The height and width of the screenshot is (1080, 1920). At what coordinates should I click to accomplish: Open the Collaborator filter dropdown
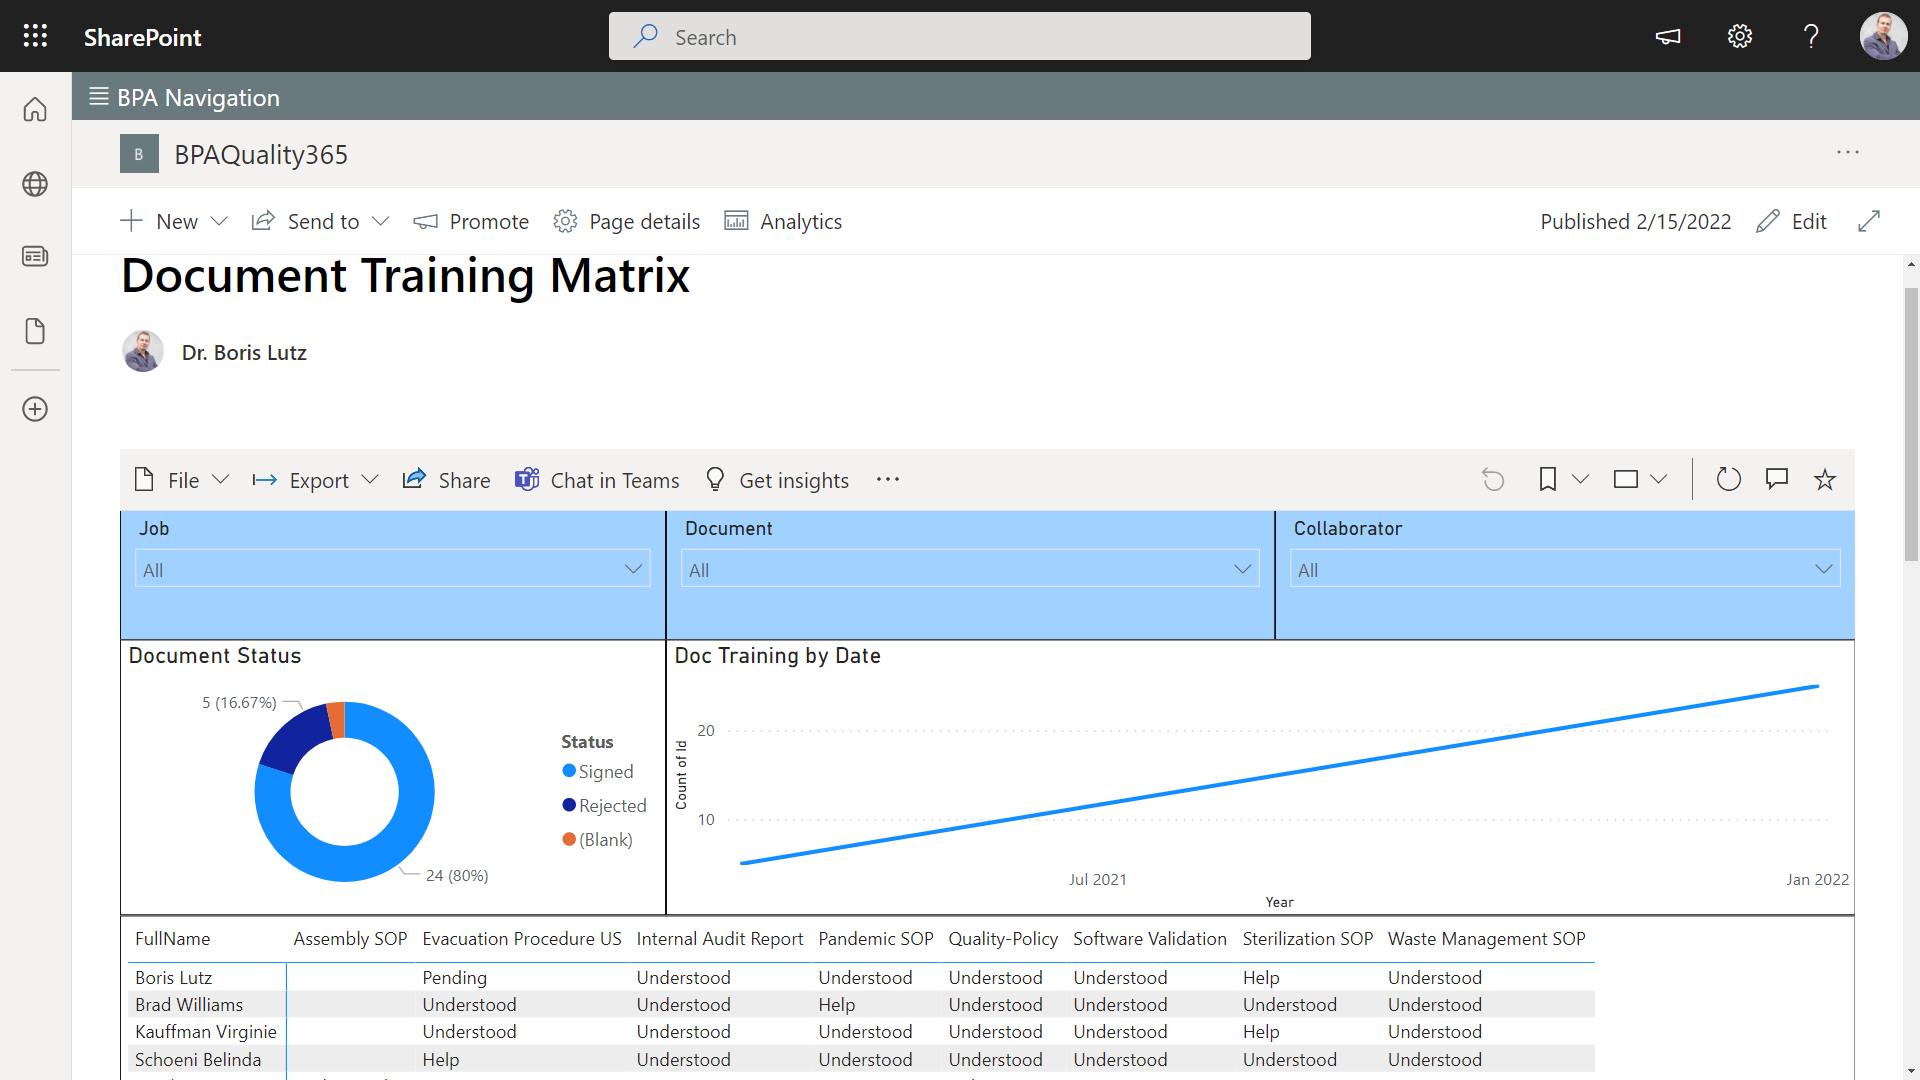[x=1565, y=569]
